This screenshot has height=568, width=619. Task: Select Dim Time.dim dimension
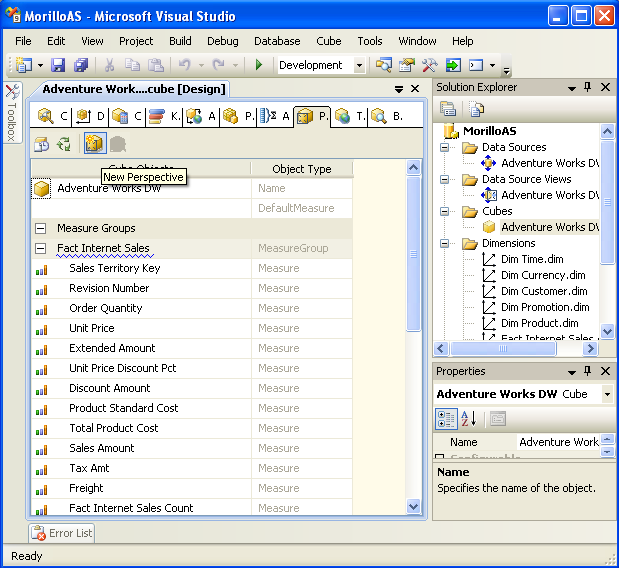coord(532,259)
